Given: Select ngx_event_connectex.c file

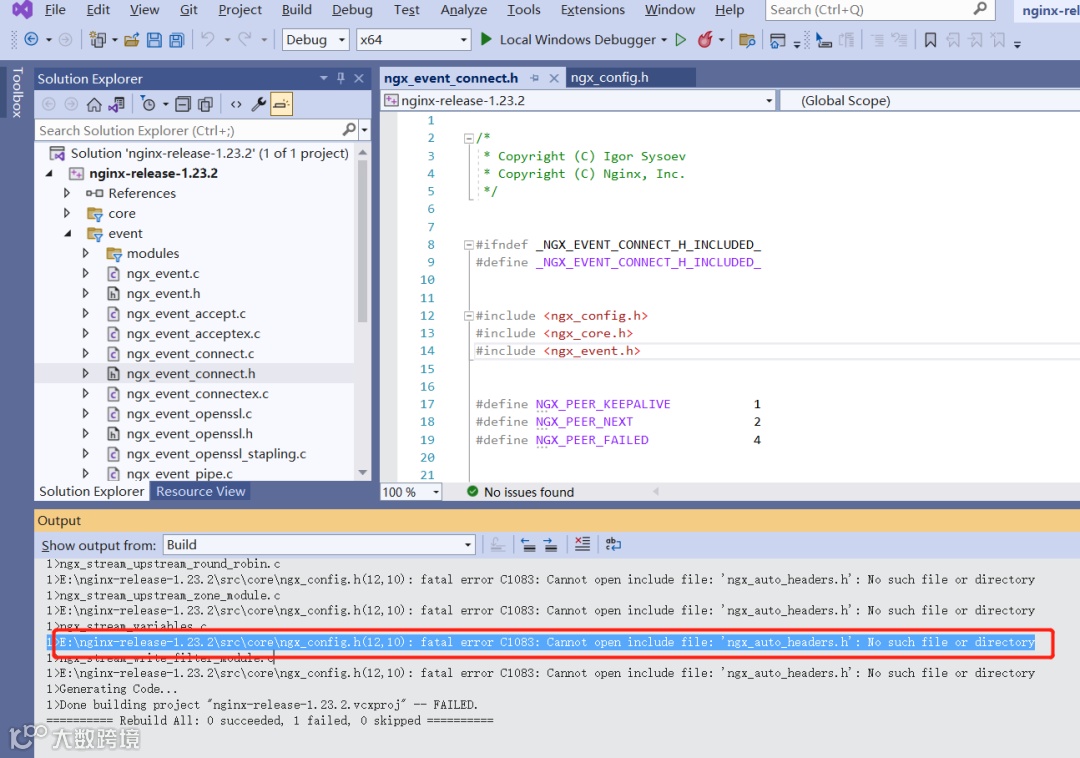Looking at the screenshot, I should click(197, 394).
